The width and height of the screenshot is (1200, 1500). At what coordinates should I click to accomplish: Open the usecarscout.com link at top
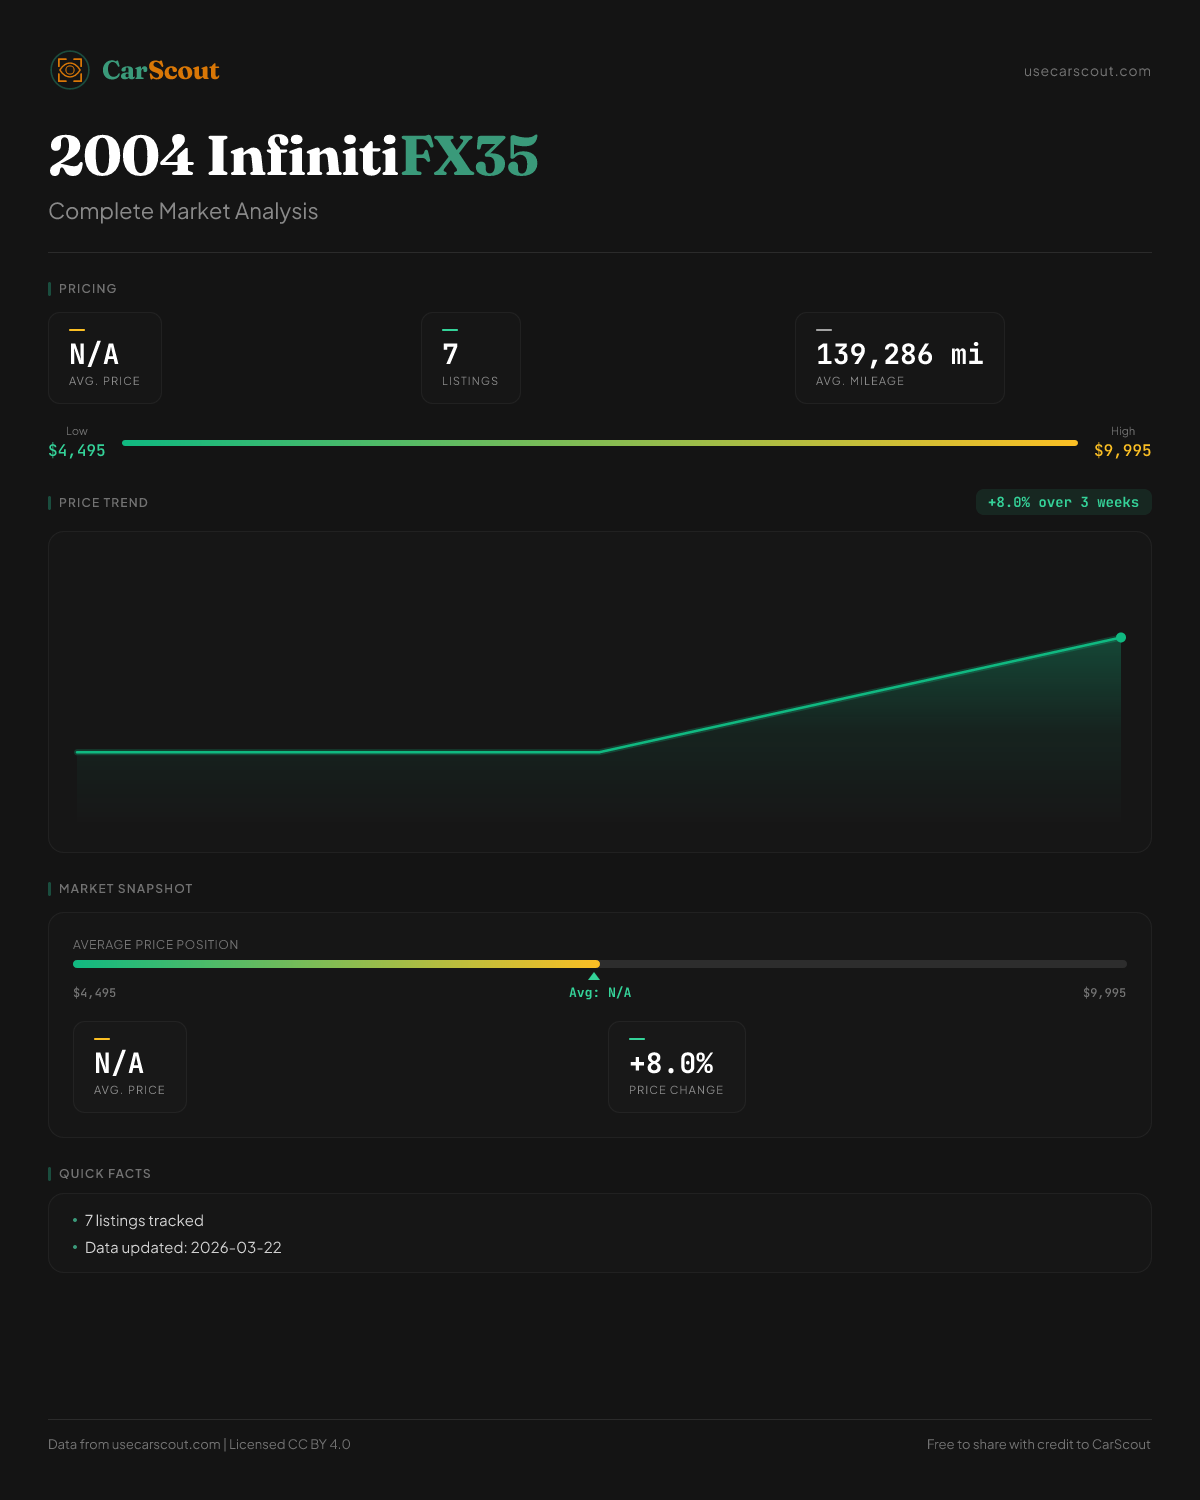[x=1087, y=71]
